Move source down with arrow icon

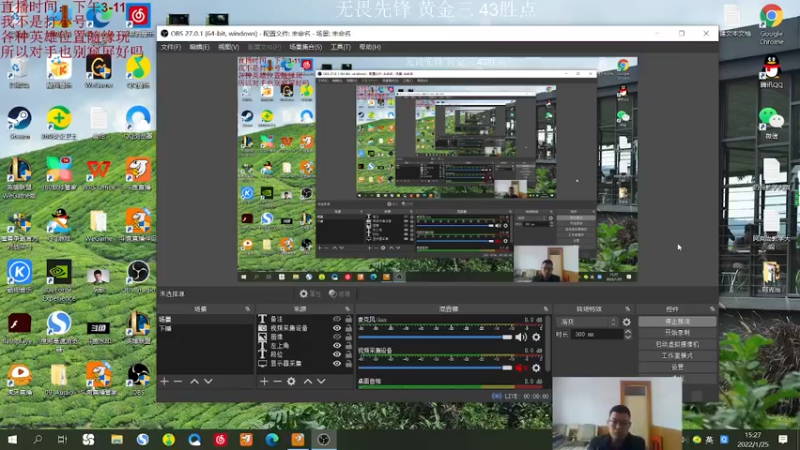[x=321, y=381]
